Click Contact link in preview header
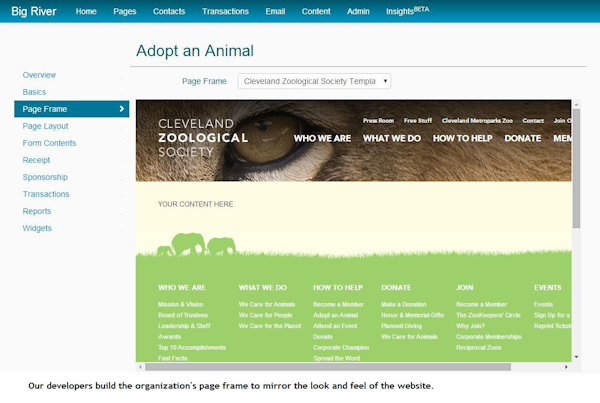The height and width of the screenshot is (403, 600). (x=533, y=121)
